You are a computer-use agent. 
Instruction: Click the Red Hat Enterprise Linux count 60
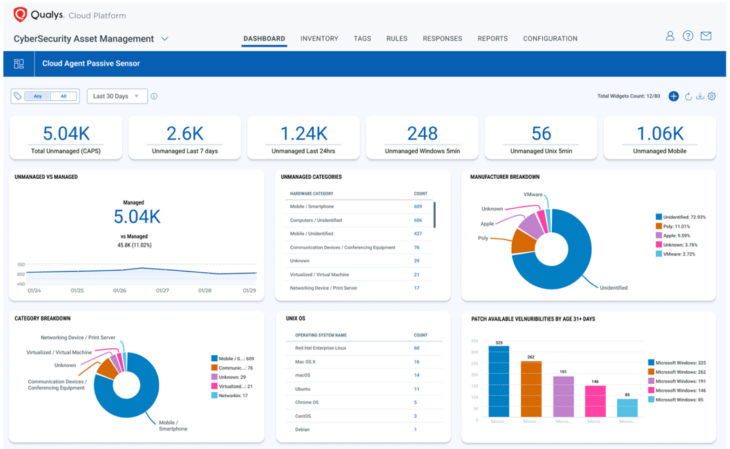pyautogui.click(x=417, y=348)
